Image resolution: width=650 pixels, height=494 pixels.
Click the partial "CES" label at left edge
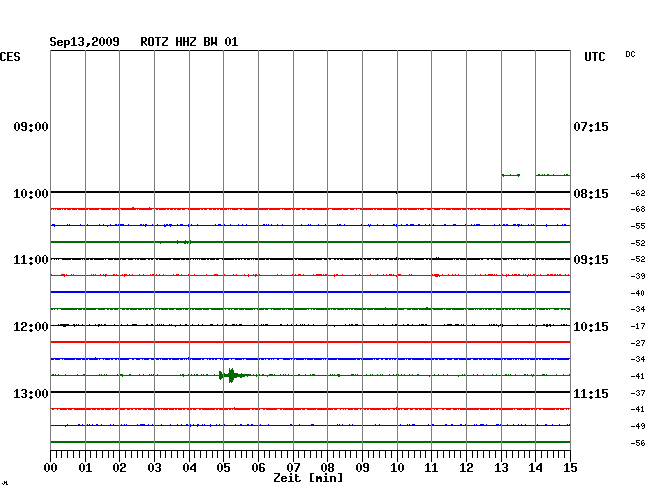tap(10, 57)
